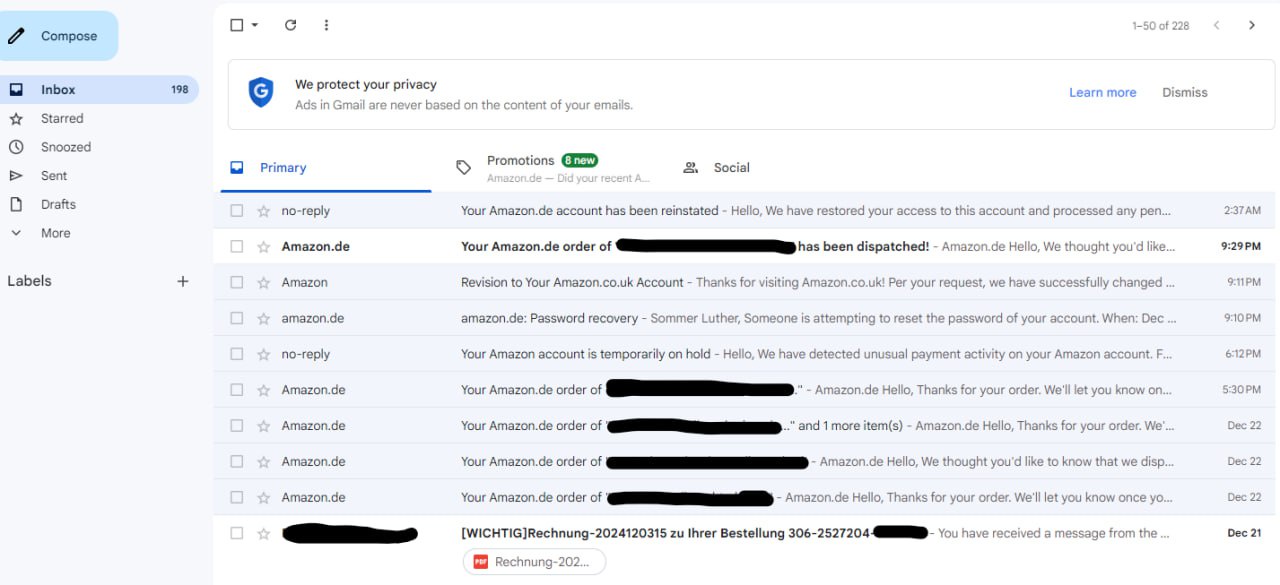The height and width of the screenshot is (585, 1280).
Task: Open the Rechnung PDF attachment chip
Action: click(x=534, y=562)
